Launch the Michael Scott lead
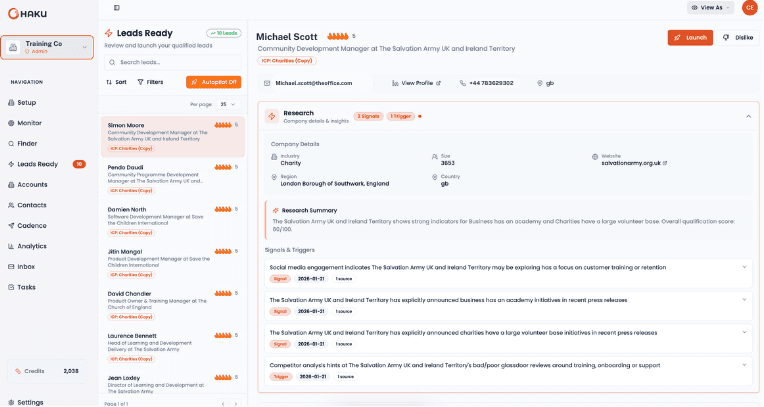 pyautogui.click(x=690, y=38)
